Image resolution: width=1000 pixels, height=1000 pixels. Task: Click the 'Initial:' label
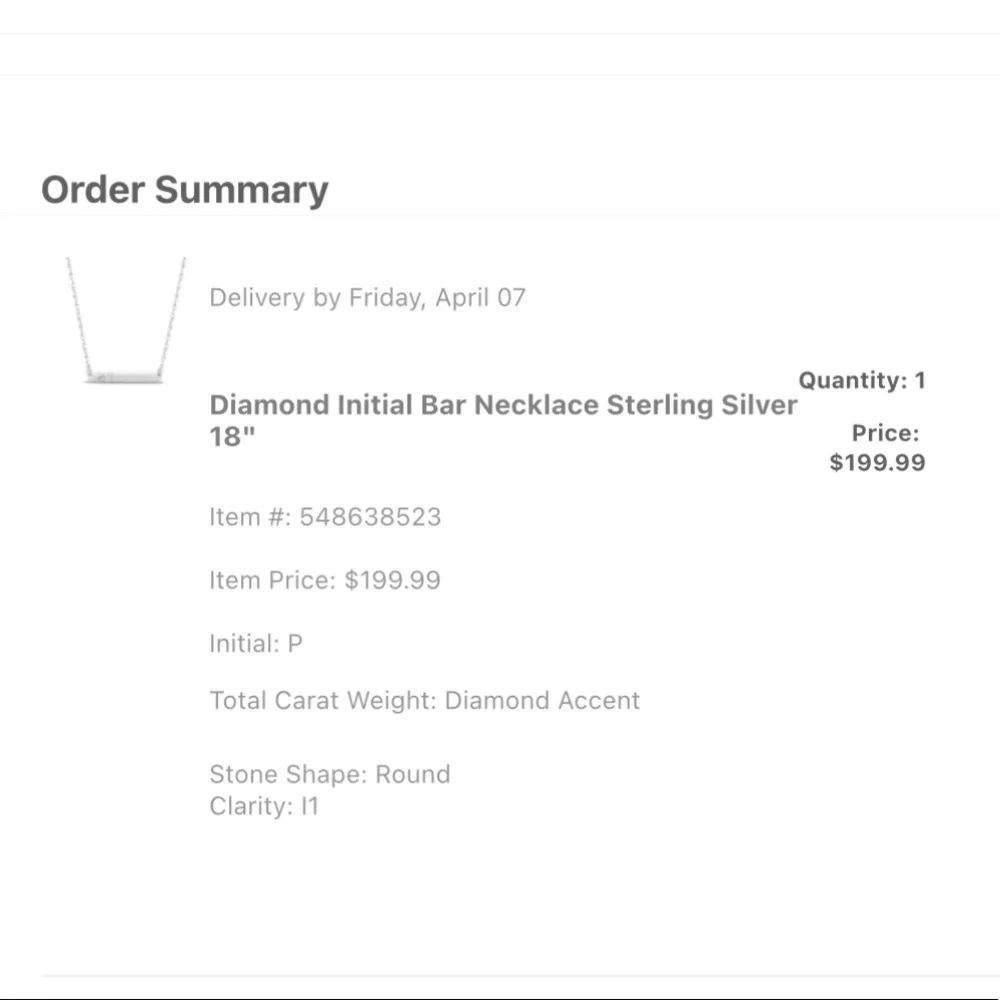(244, 644)
